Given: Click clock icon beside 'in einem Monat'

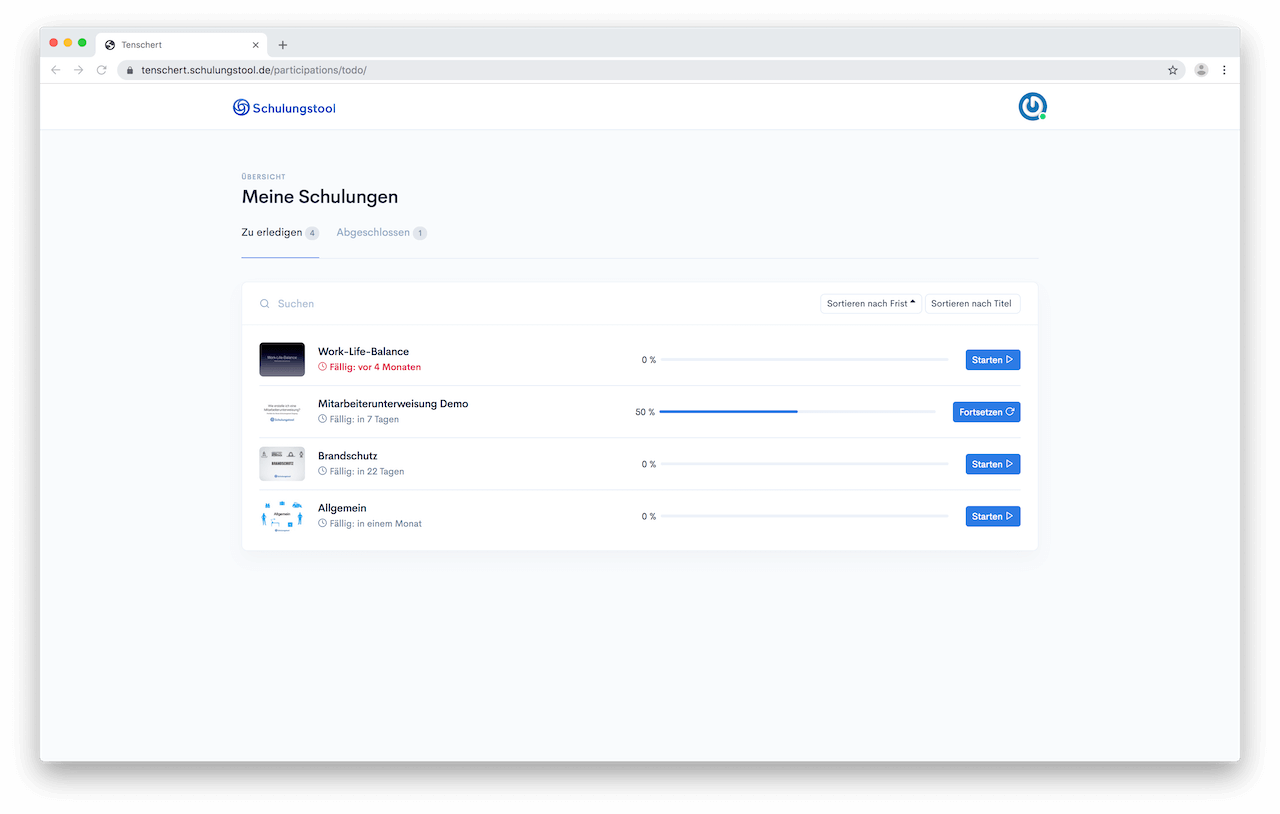Looking at the screenshot, I should [x=322, y=523].
